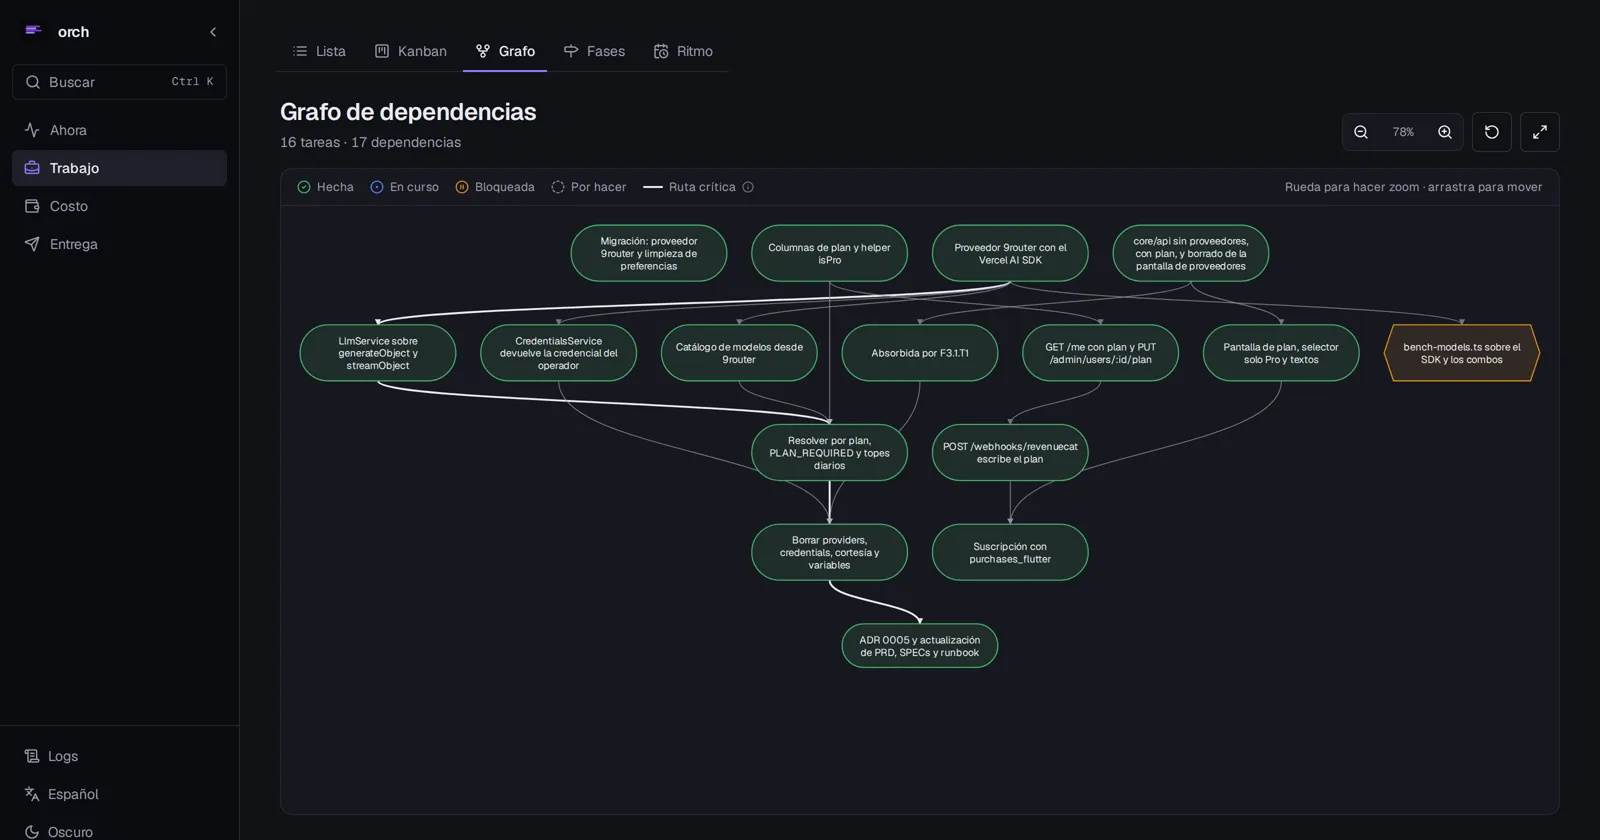Select the Absorbida por F3.1.T1 node

(920, 353)
